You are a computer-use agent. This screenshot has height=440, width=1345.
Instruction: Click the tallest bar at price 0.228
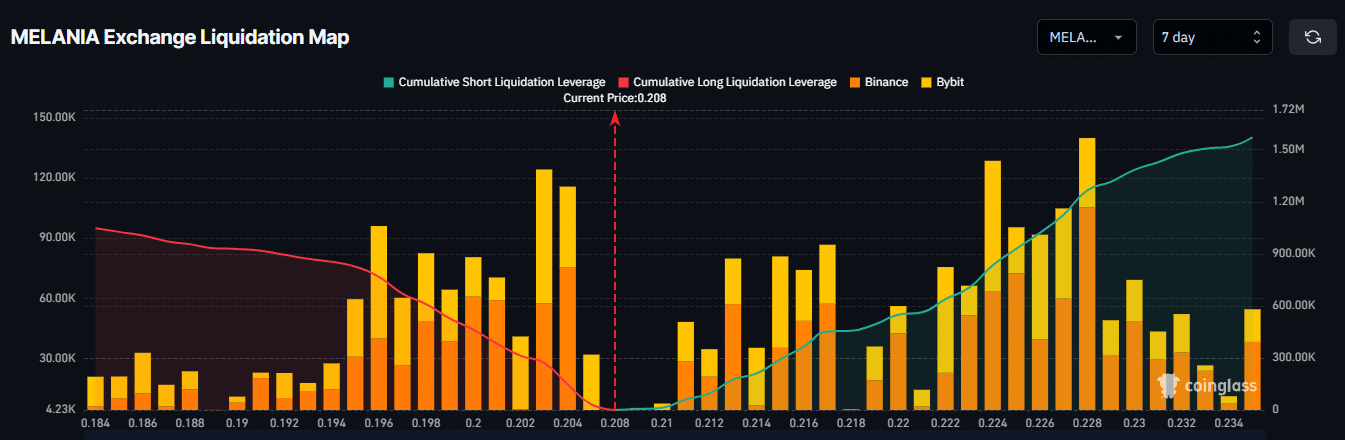pyautogui.click(x=1087, y=275)
